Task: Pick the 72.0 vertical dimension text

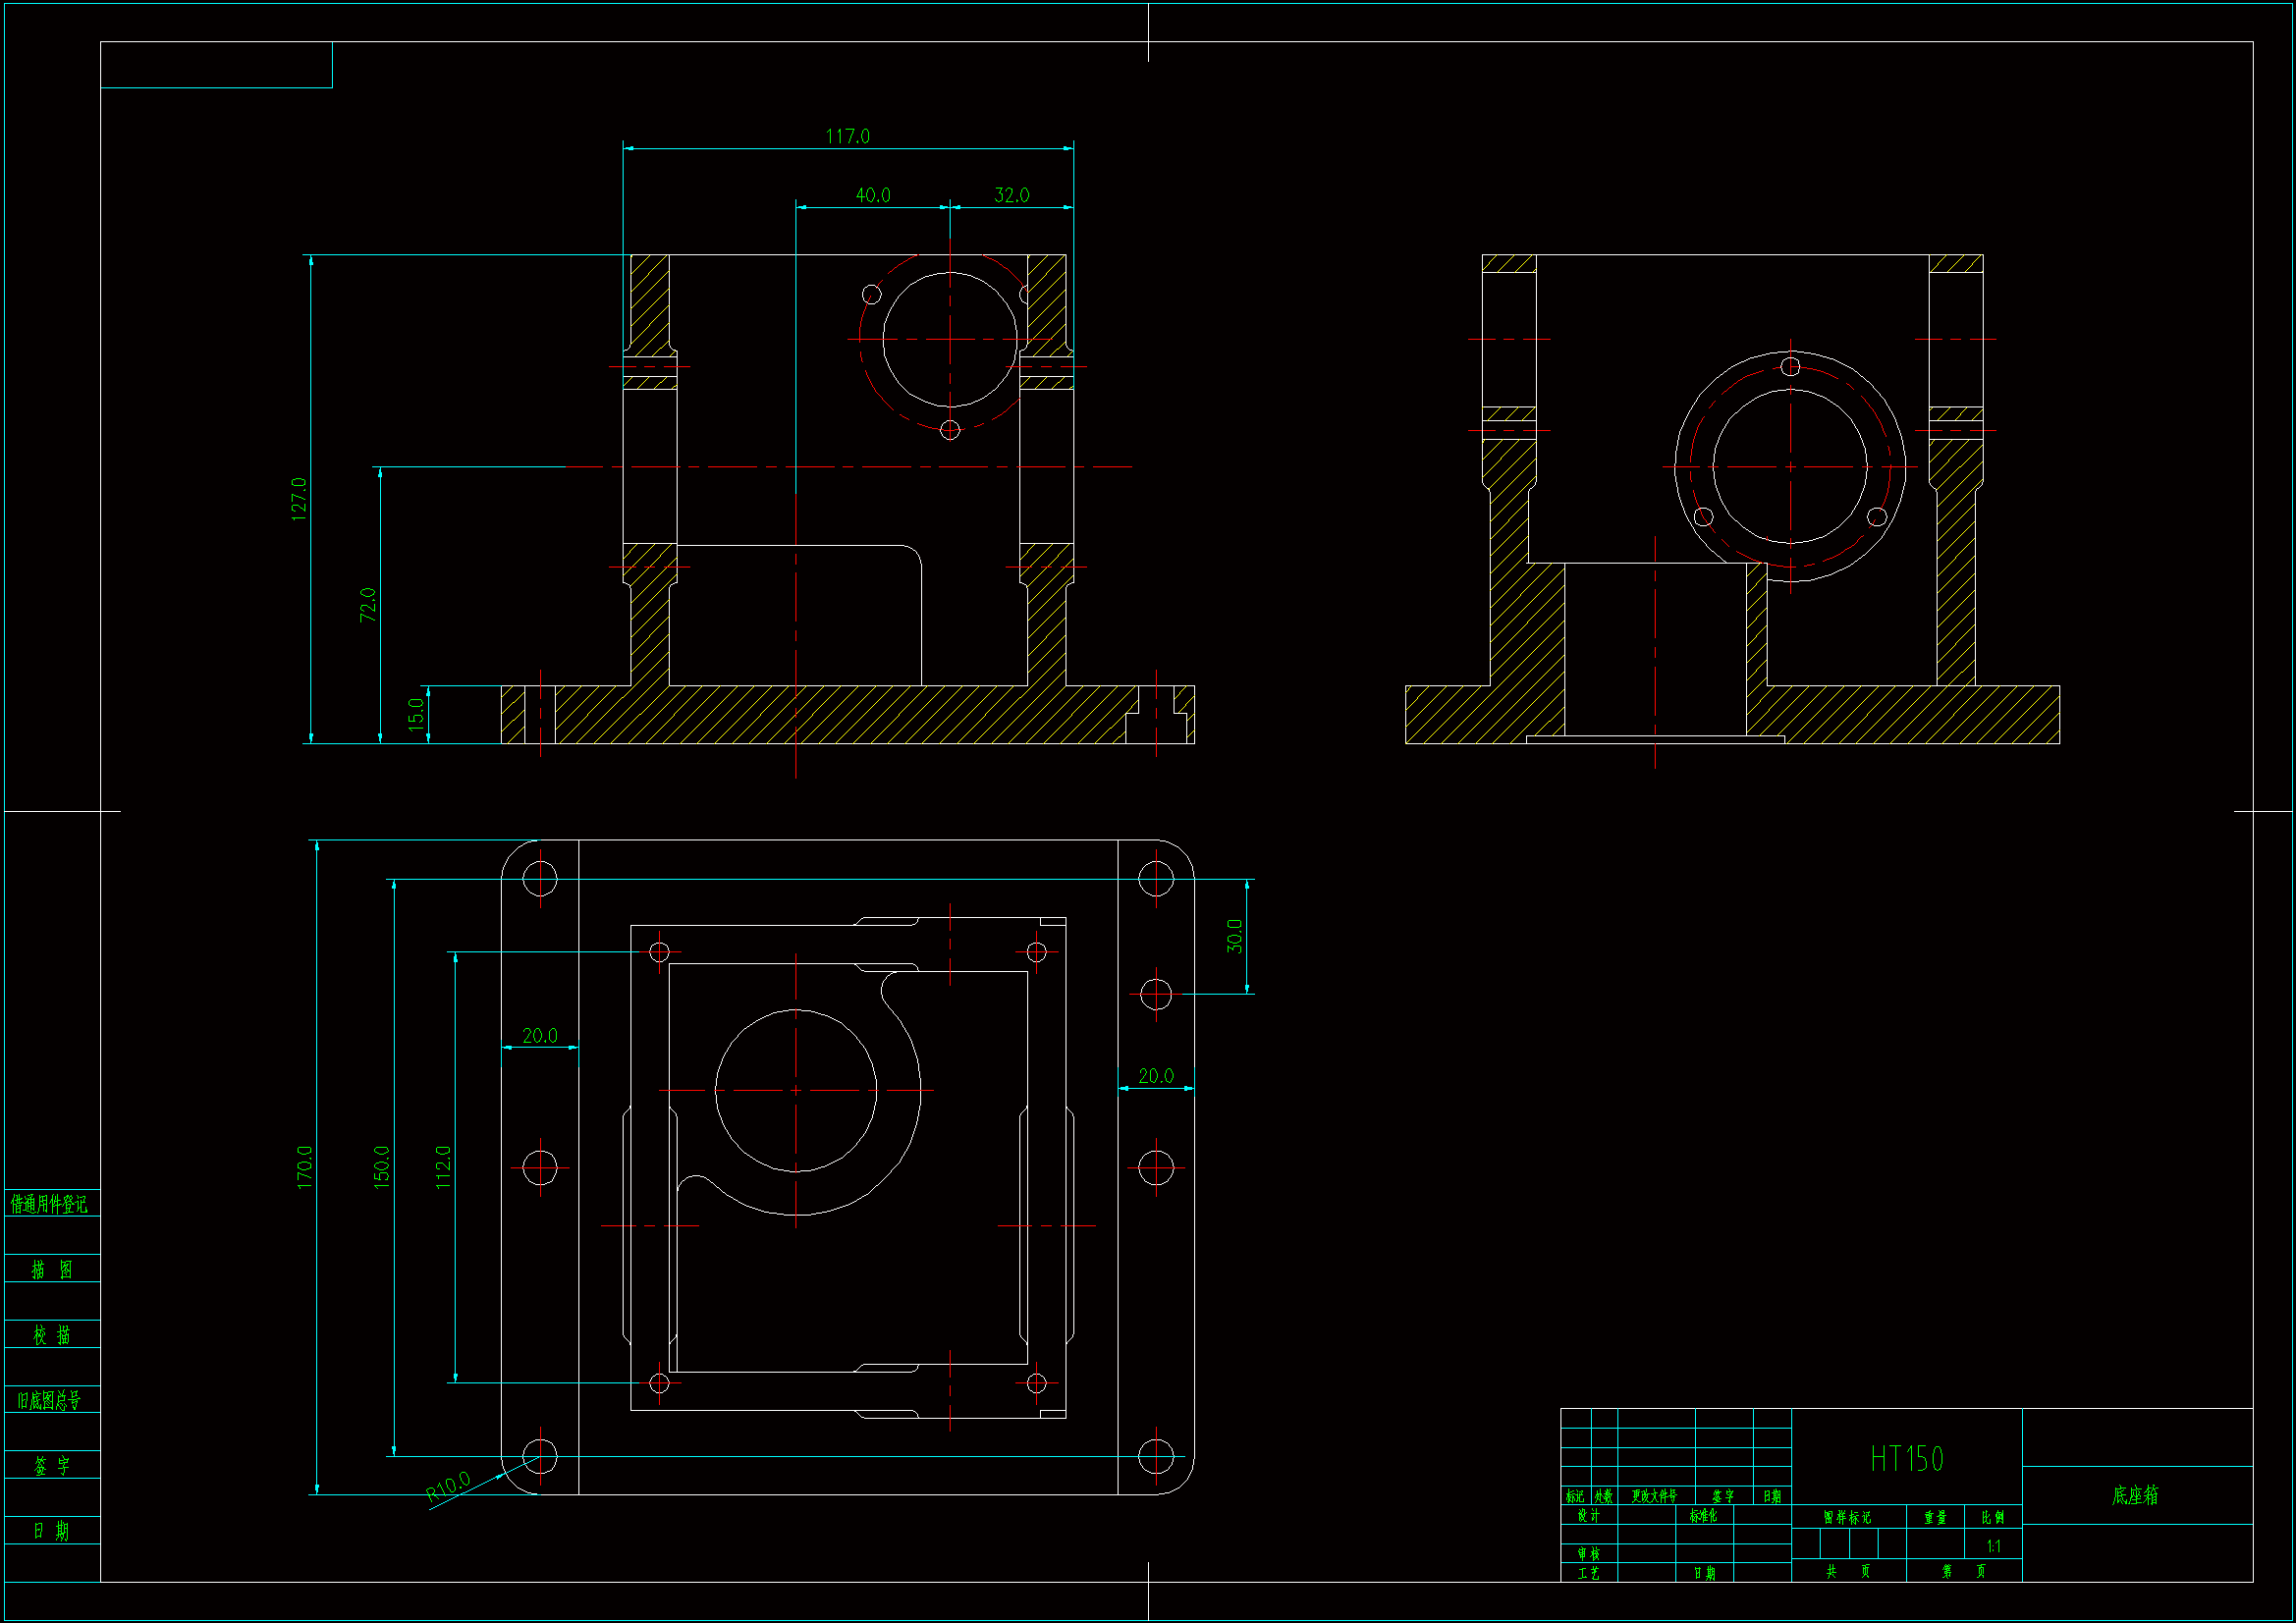Action: (x=368, y=605)
